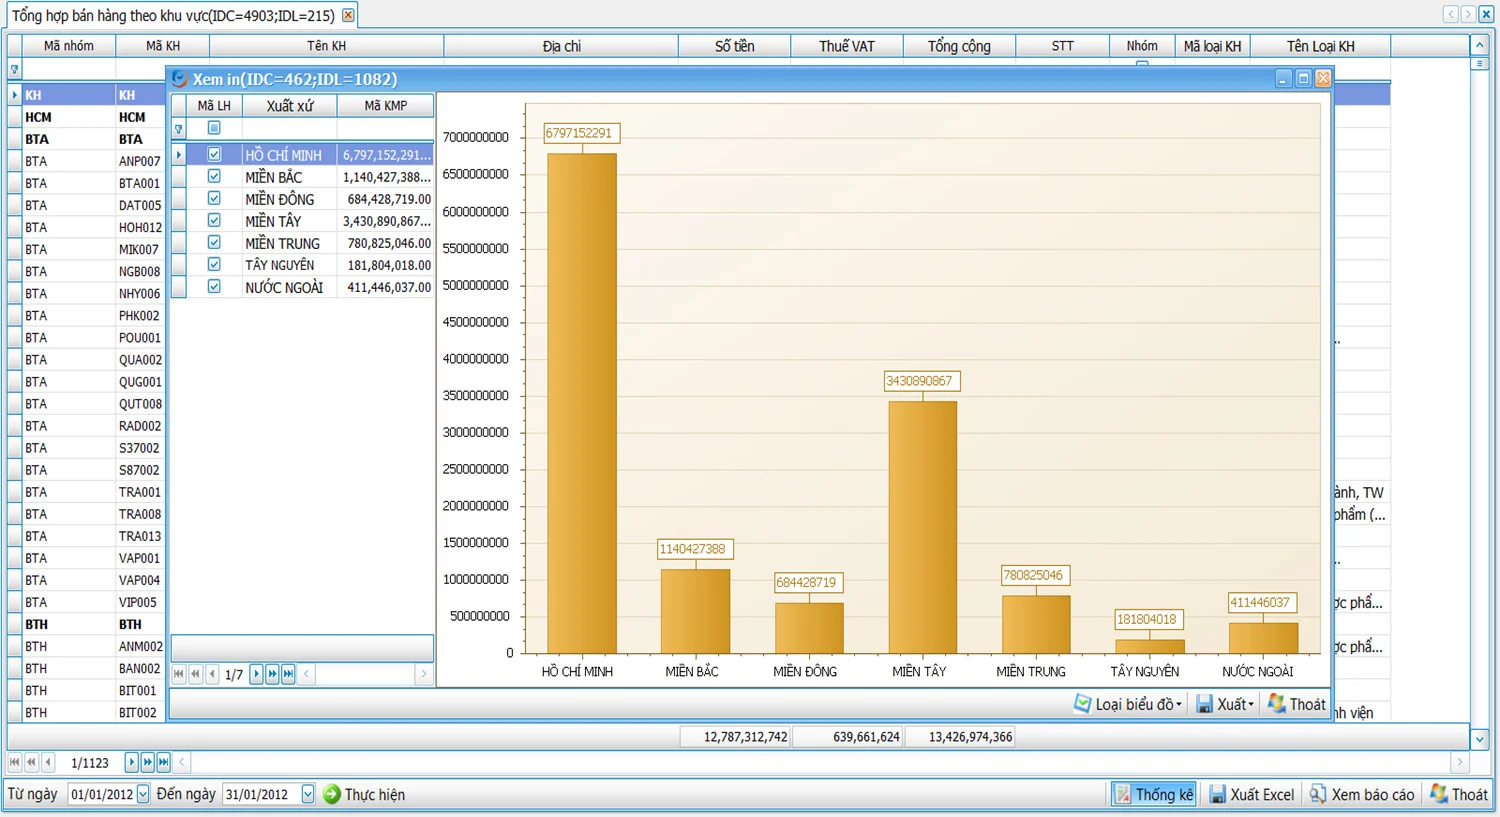Expand the Xuất export dropdown in dialog
The height and width of the screenshot is (817, 1500).
(x=1226, y=704)
